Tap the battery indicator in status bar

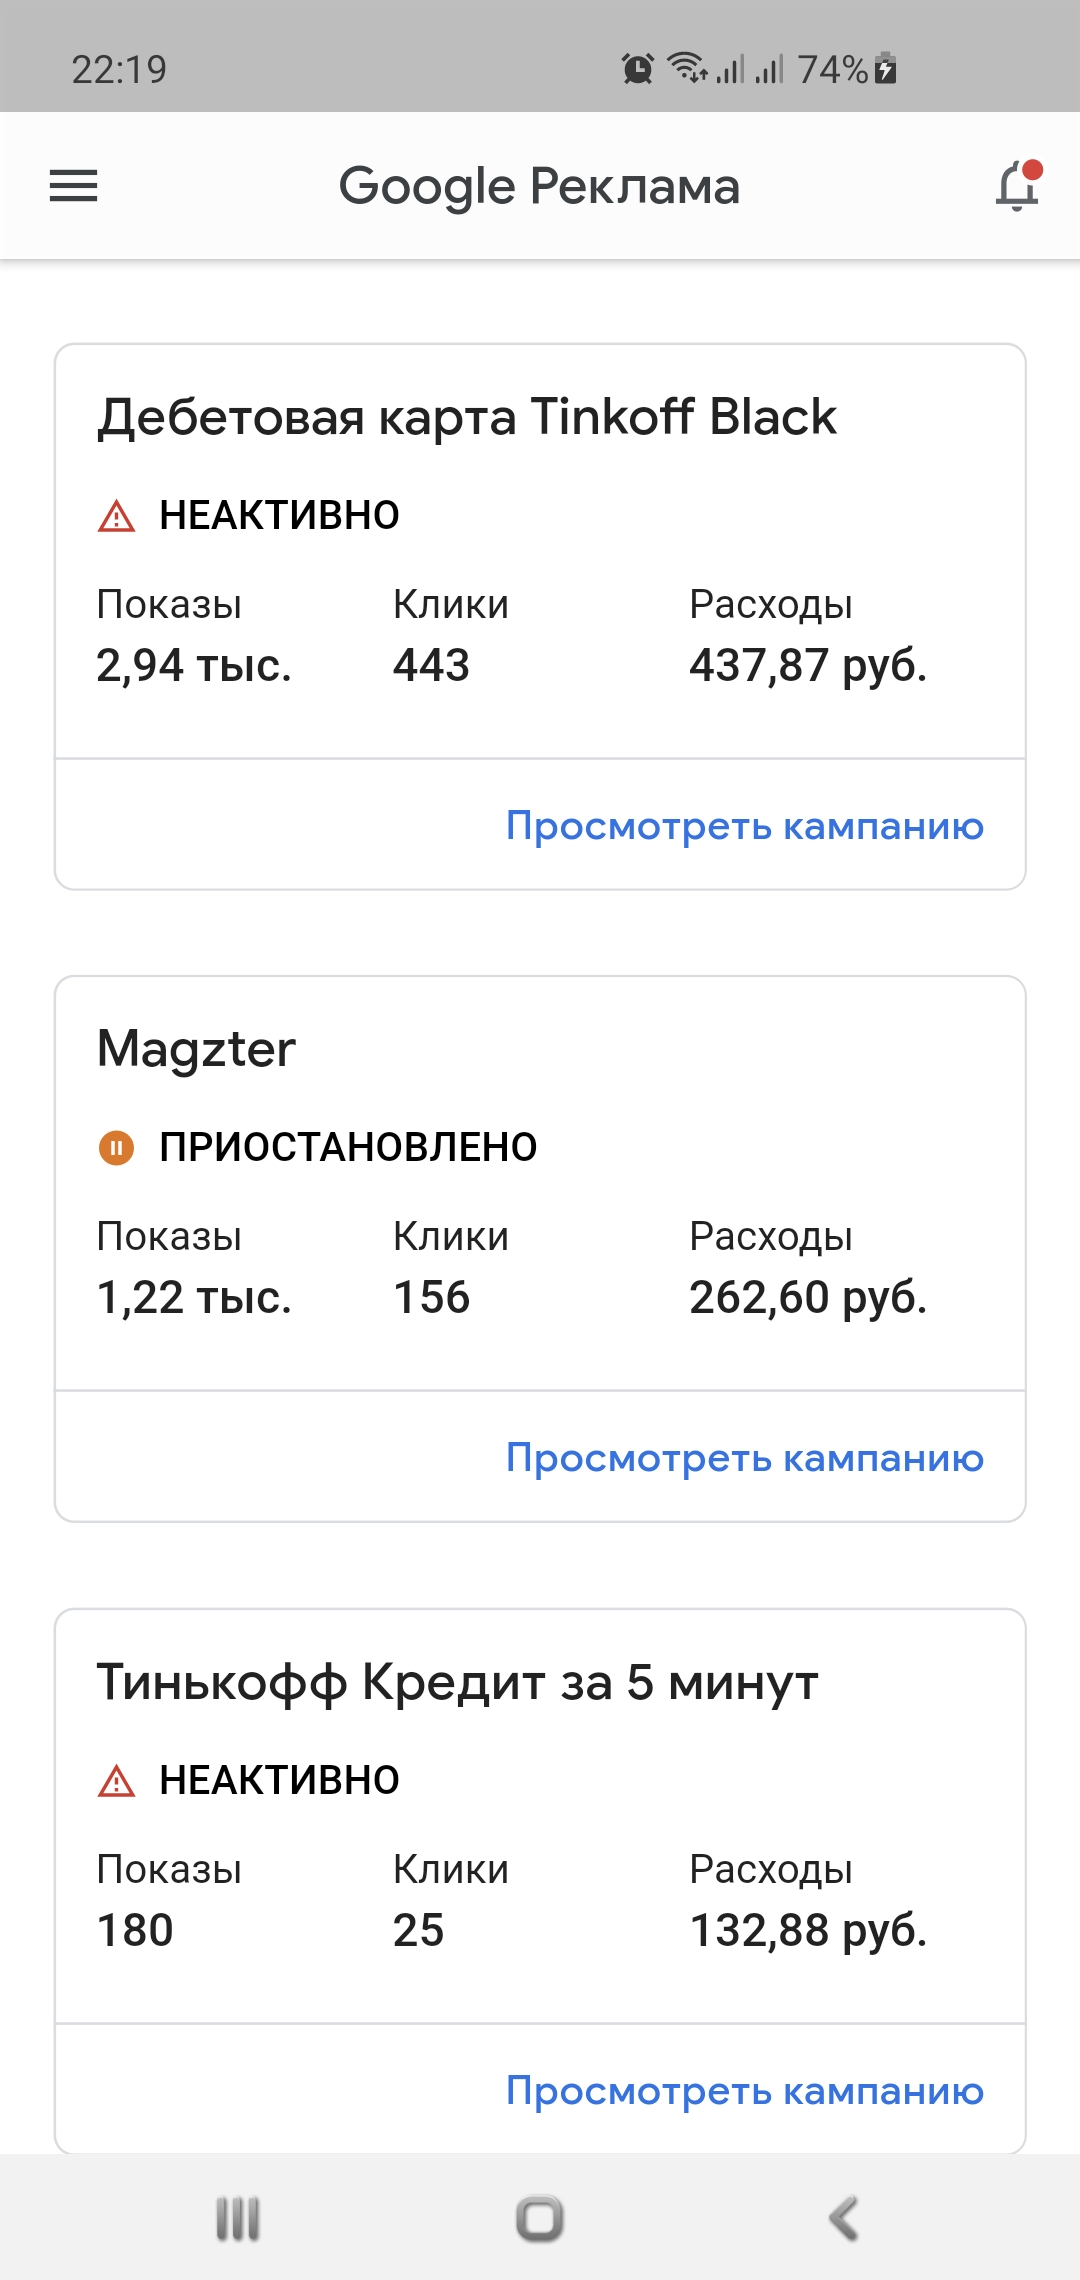(x=885, y=69)
